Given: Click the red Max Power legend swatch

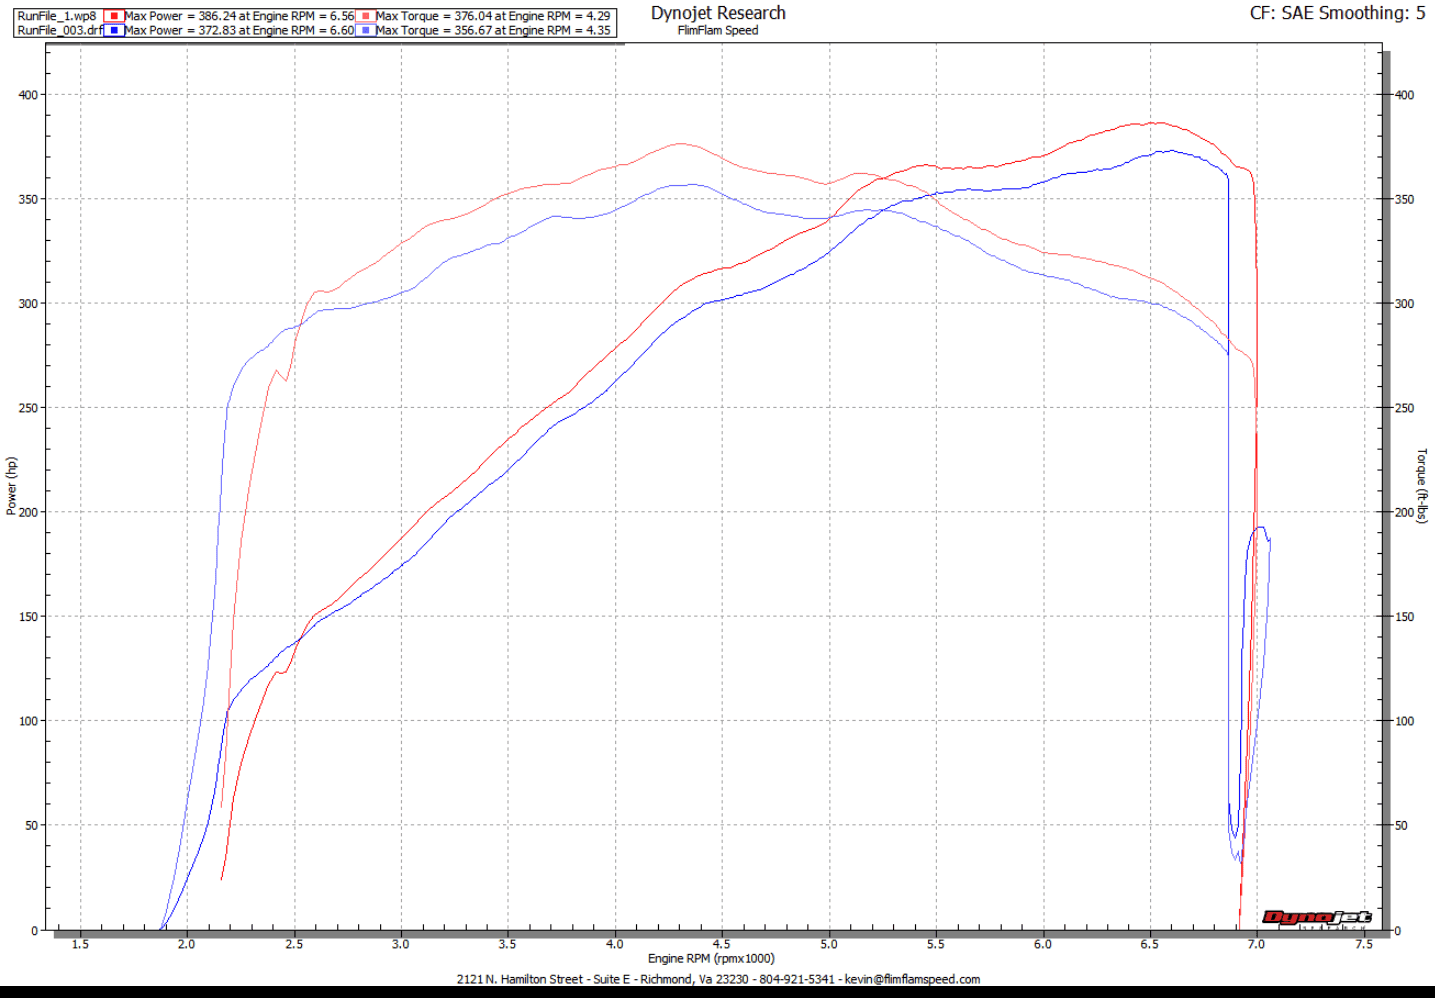Looking at the screenshot, I should [114, 16].
